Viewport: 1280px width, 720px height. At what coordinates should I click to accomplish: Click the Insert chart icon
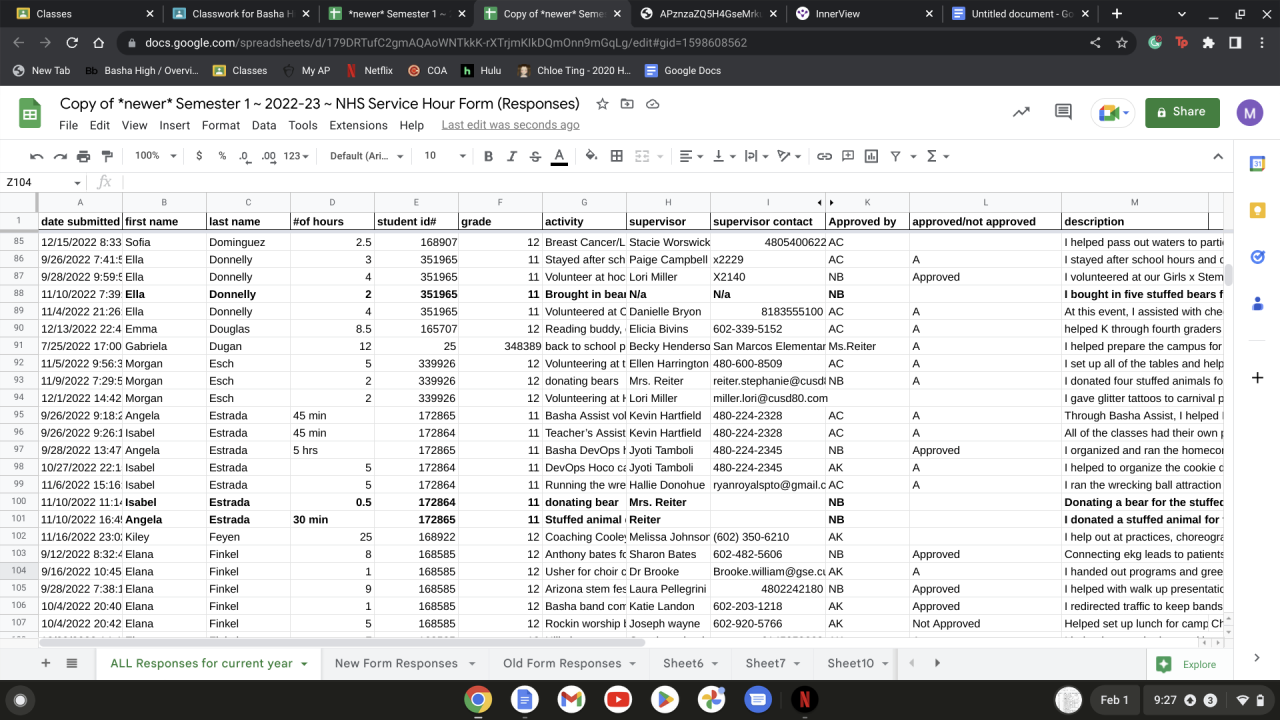[x=871, y=156]
